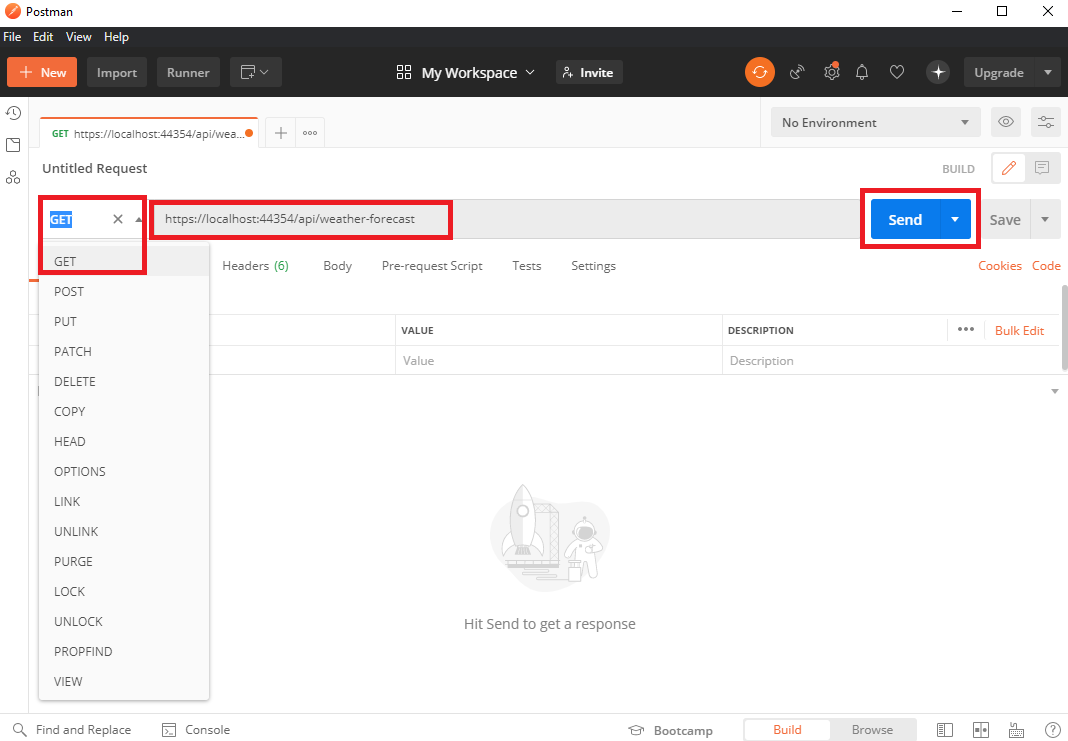Open Pre-request Script tab
Viewport: 1068px width, 741px height.
click(432, 266)
